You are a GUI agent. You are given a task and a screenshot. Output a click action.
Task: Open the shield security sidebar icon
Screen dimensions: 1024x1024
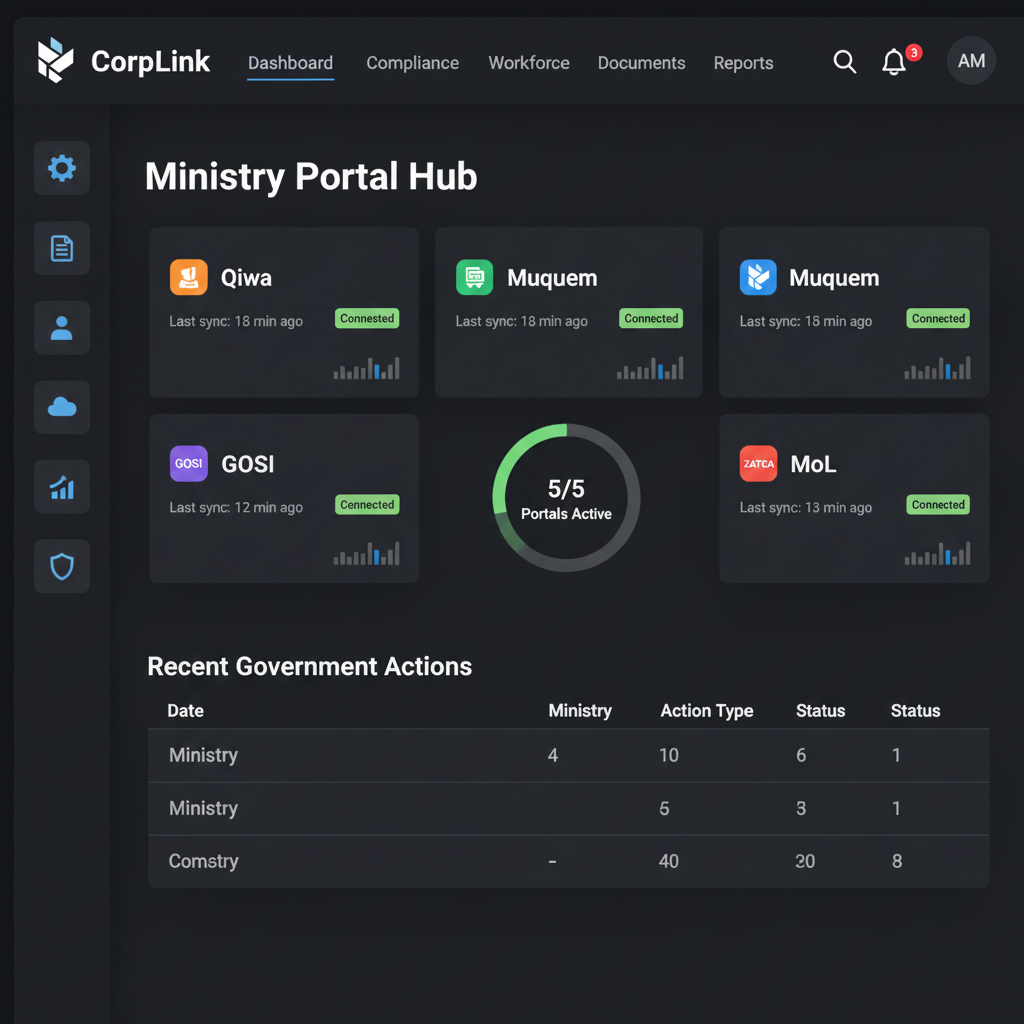click(x=62, y=566)
